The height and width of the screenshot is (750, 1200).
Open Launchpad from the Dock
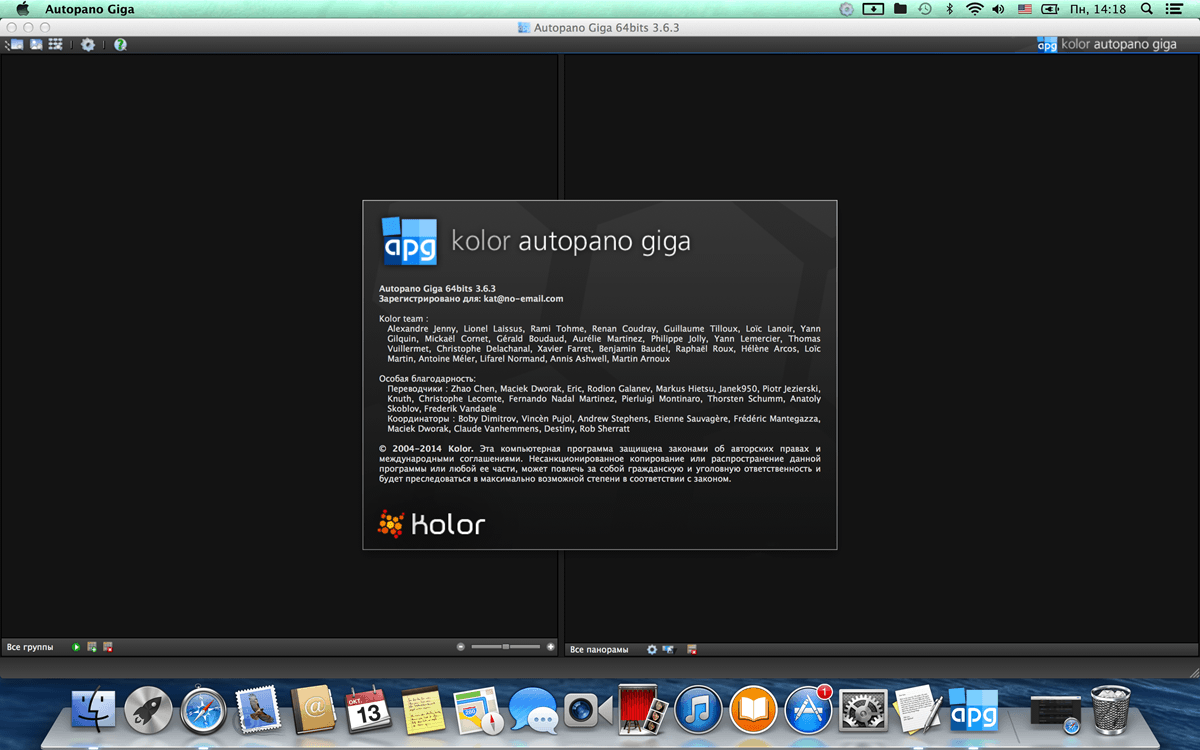click(149, 711)
